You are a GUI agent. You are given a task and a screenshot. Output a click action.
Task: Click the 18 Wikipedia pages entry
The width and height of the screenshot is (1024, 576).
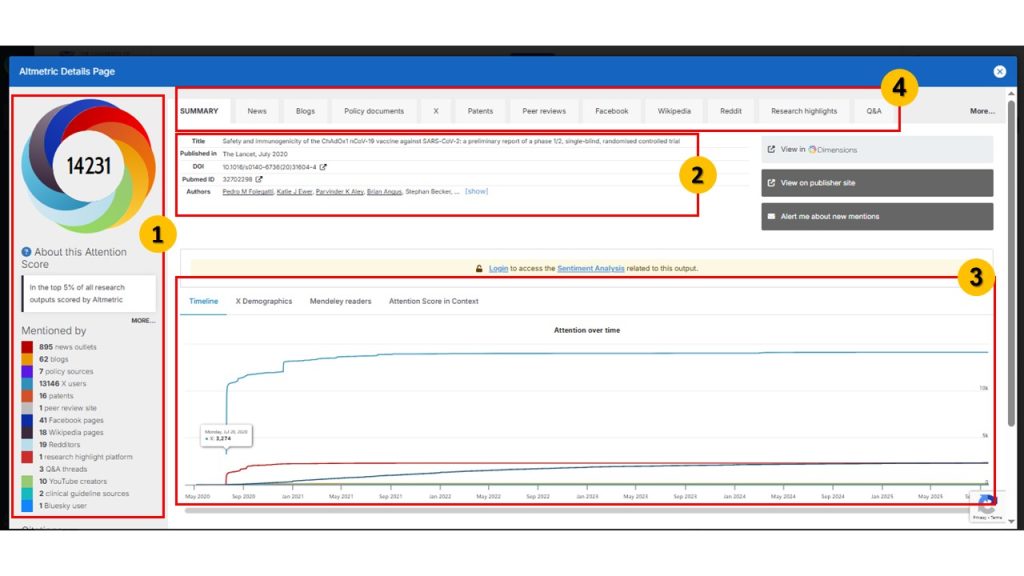point(71,432)
